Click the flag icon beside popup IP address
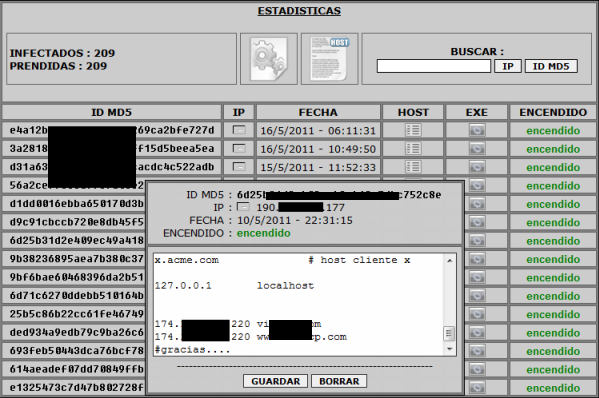Screen dimensions: 599x398 tap(243, 207)
